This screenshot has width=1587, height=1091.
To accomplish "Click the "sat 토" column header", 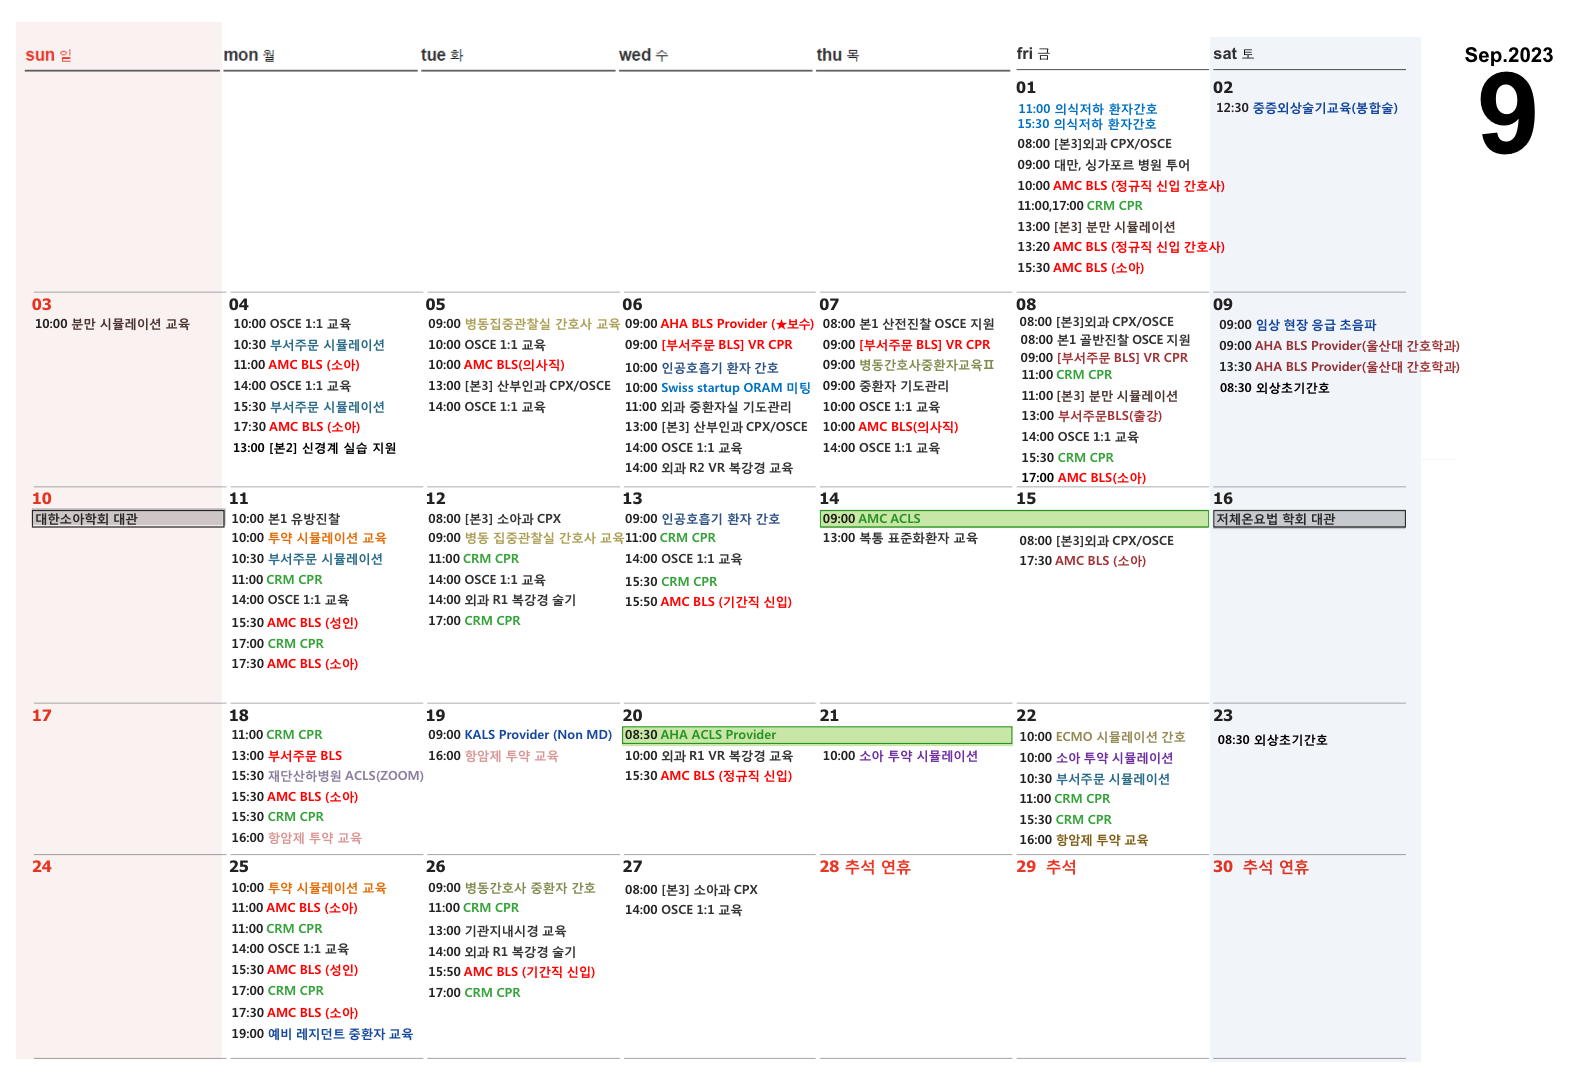I will coord(1233,54).
